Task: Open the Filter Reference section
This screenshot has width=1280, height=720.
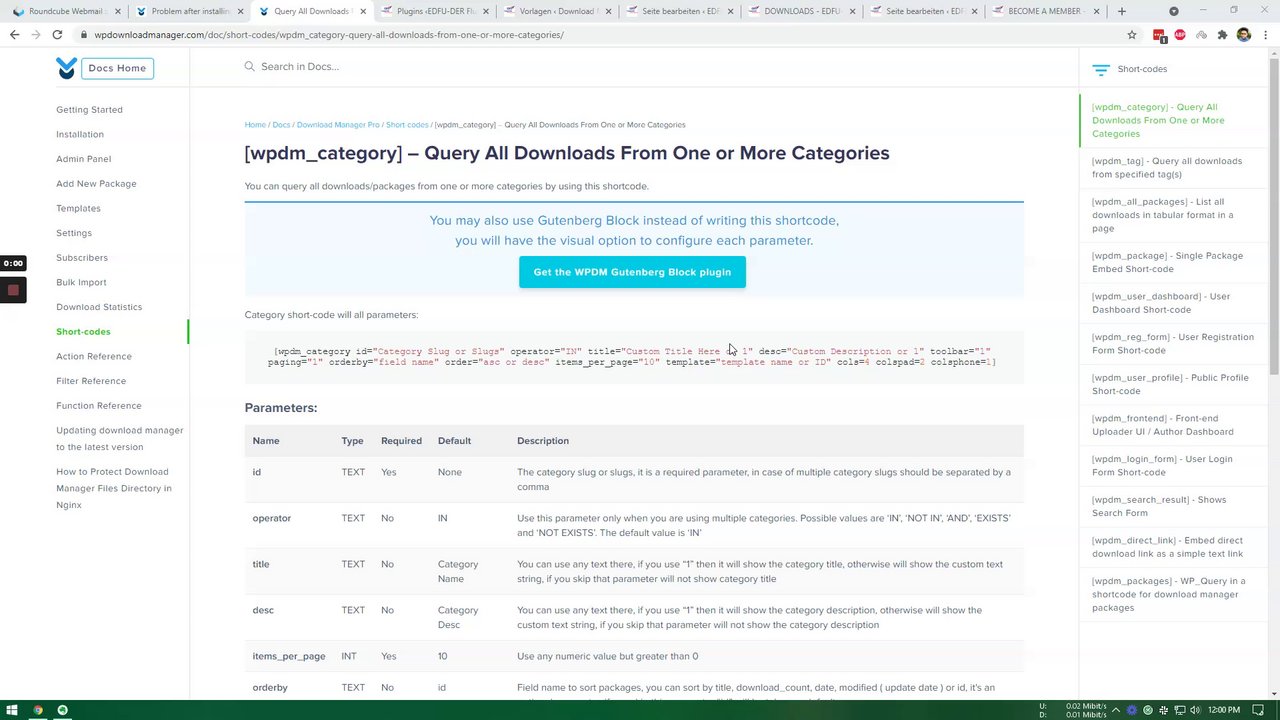Action: coord(91,381)
